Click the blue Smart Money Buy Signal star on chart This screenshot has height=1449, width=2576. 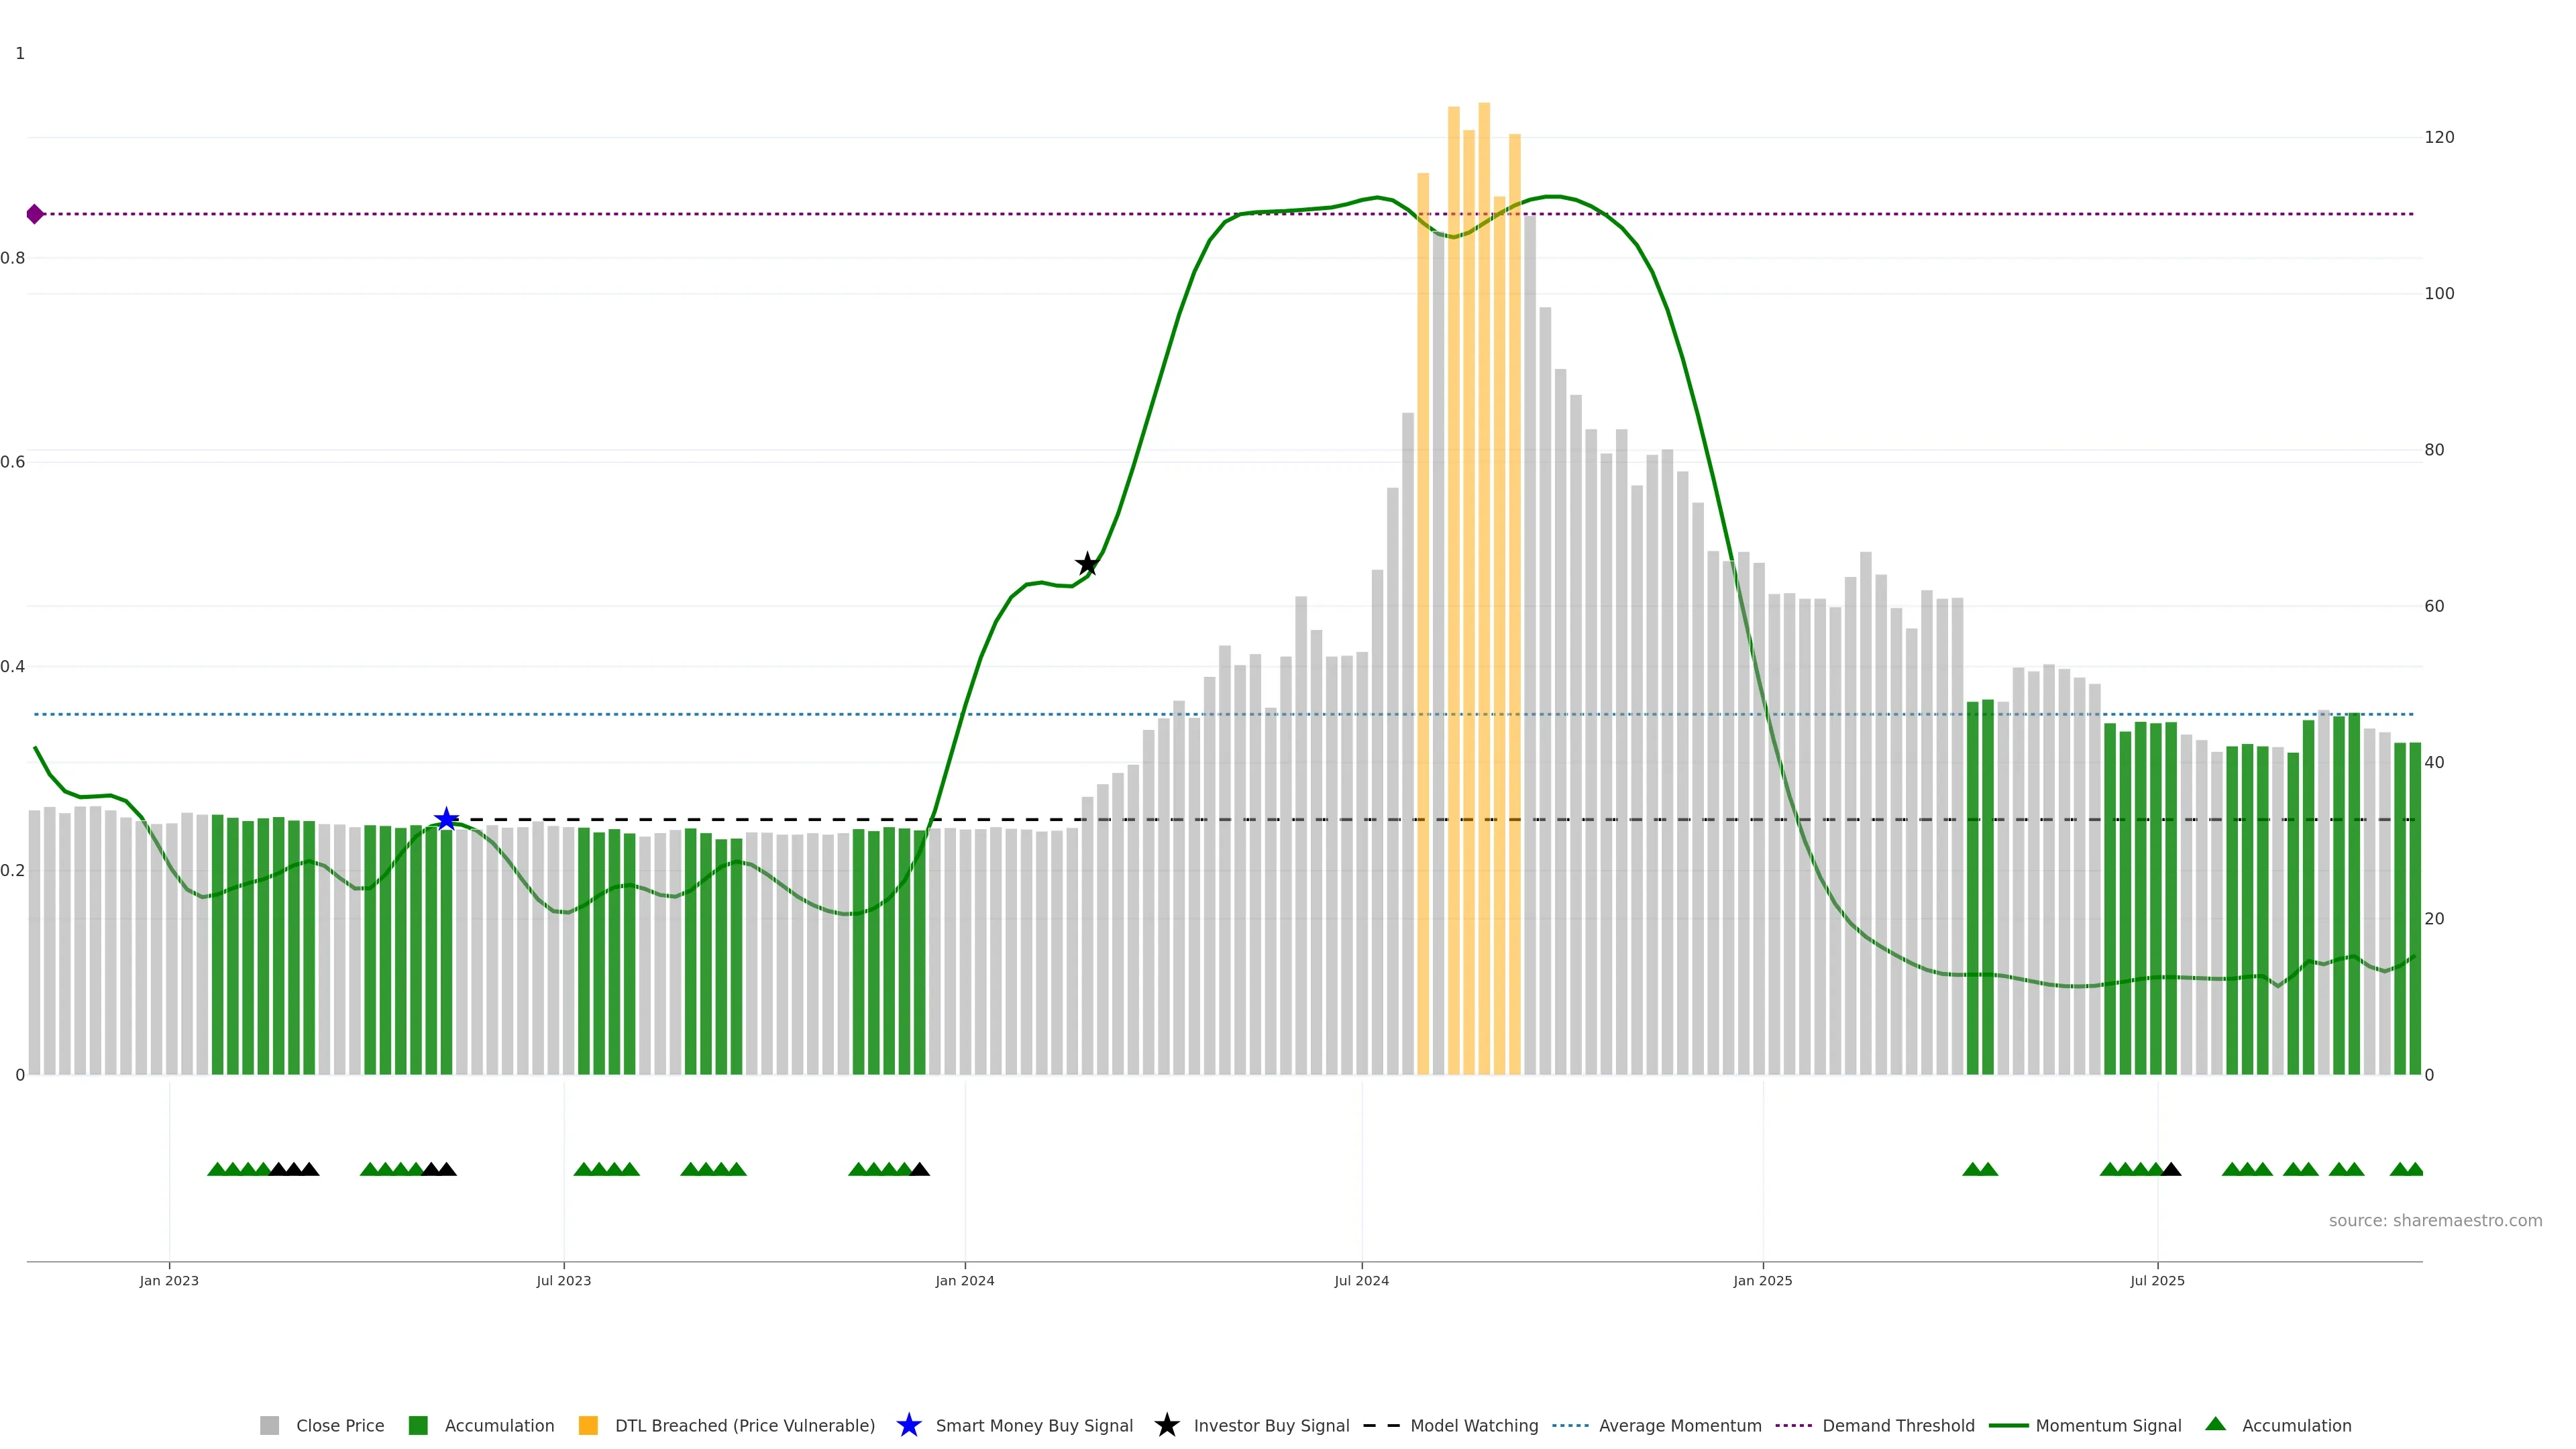point(446,819)
